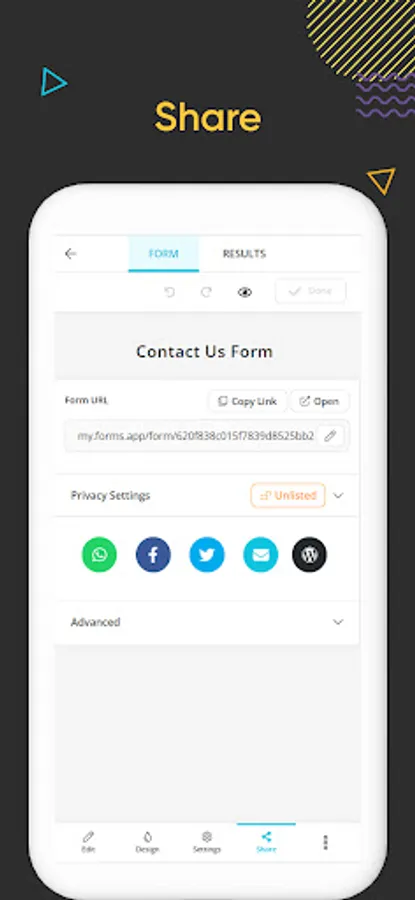Open WordPress embed option
Viewport: 415px width, 900px height.
click(x=309, y=554)
